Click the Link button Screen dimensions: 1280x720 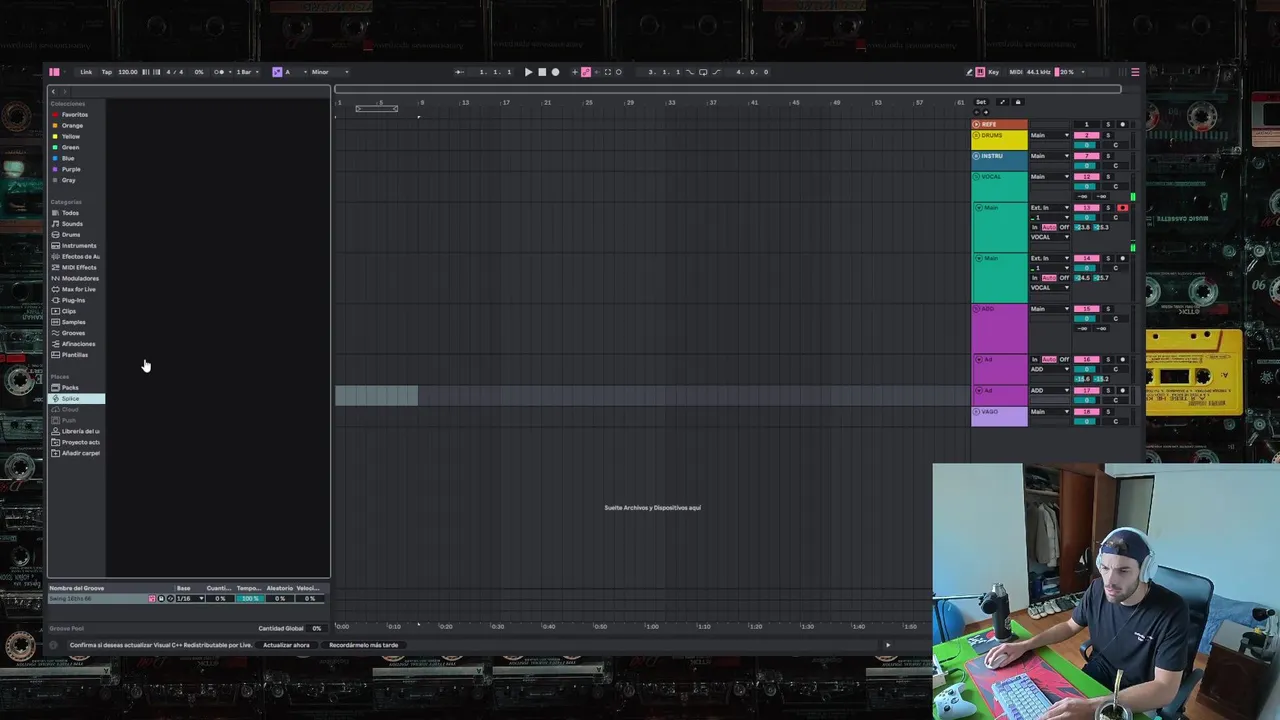click(86, 72)
